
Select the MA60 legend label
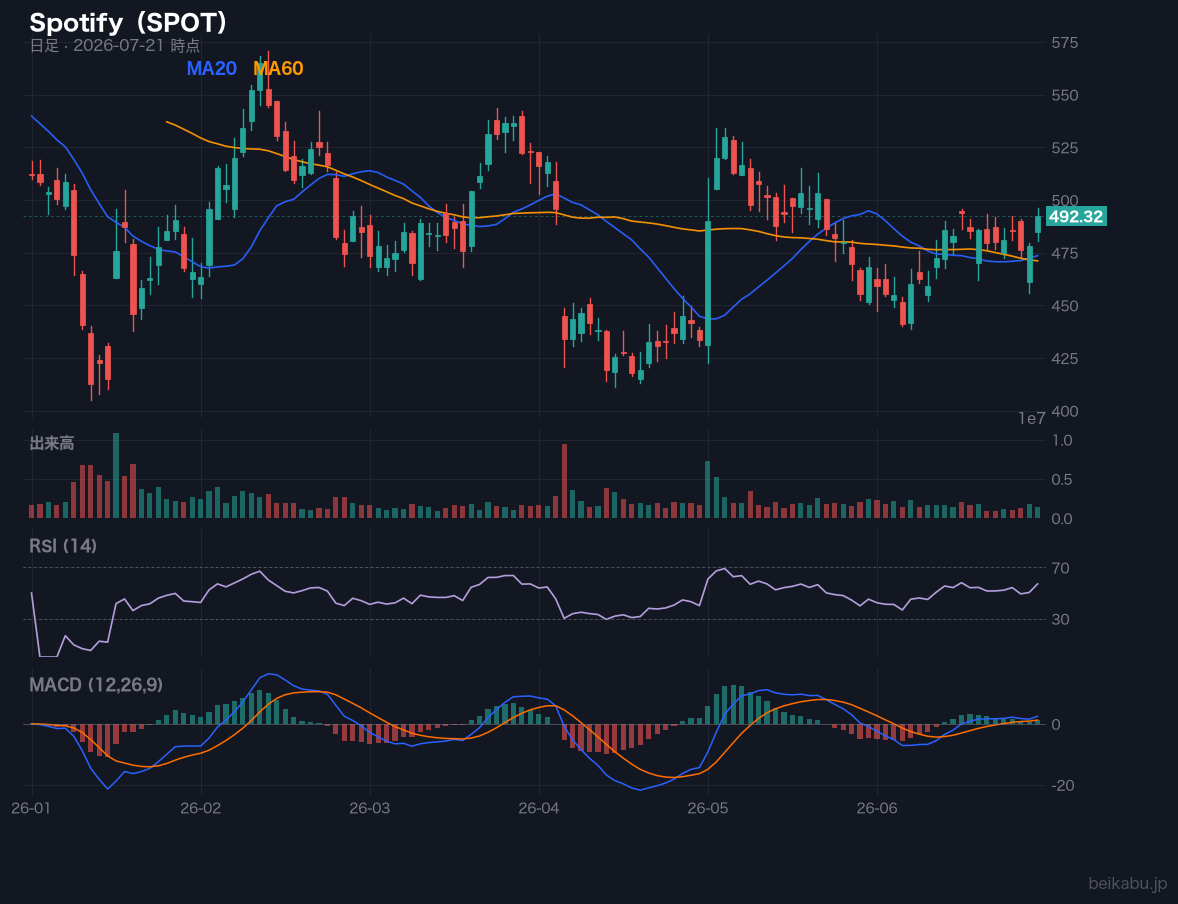coord(278,68)
